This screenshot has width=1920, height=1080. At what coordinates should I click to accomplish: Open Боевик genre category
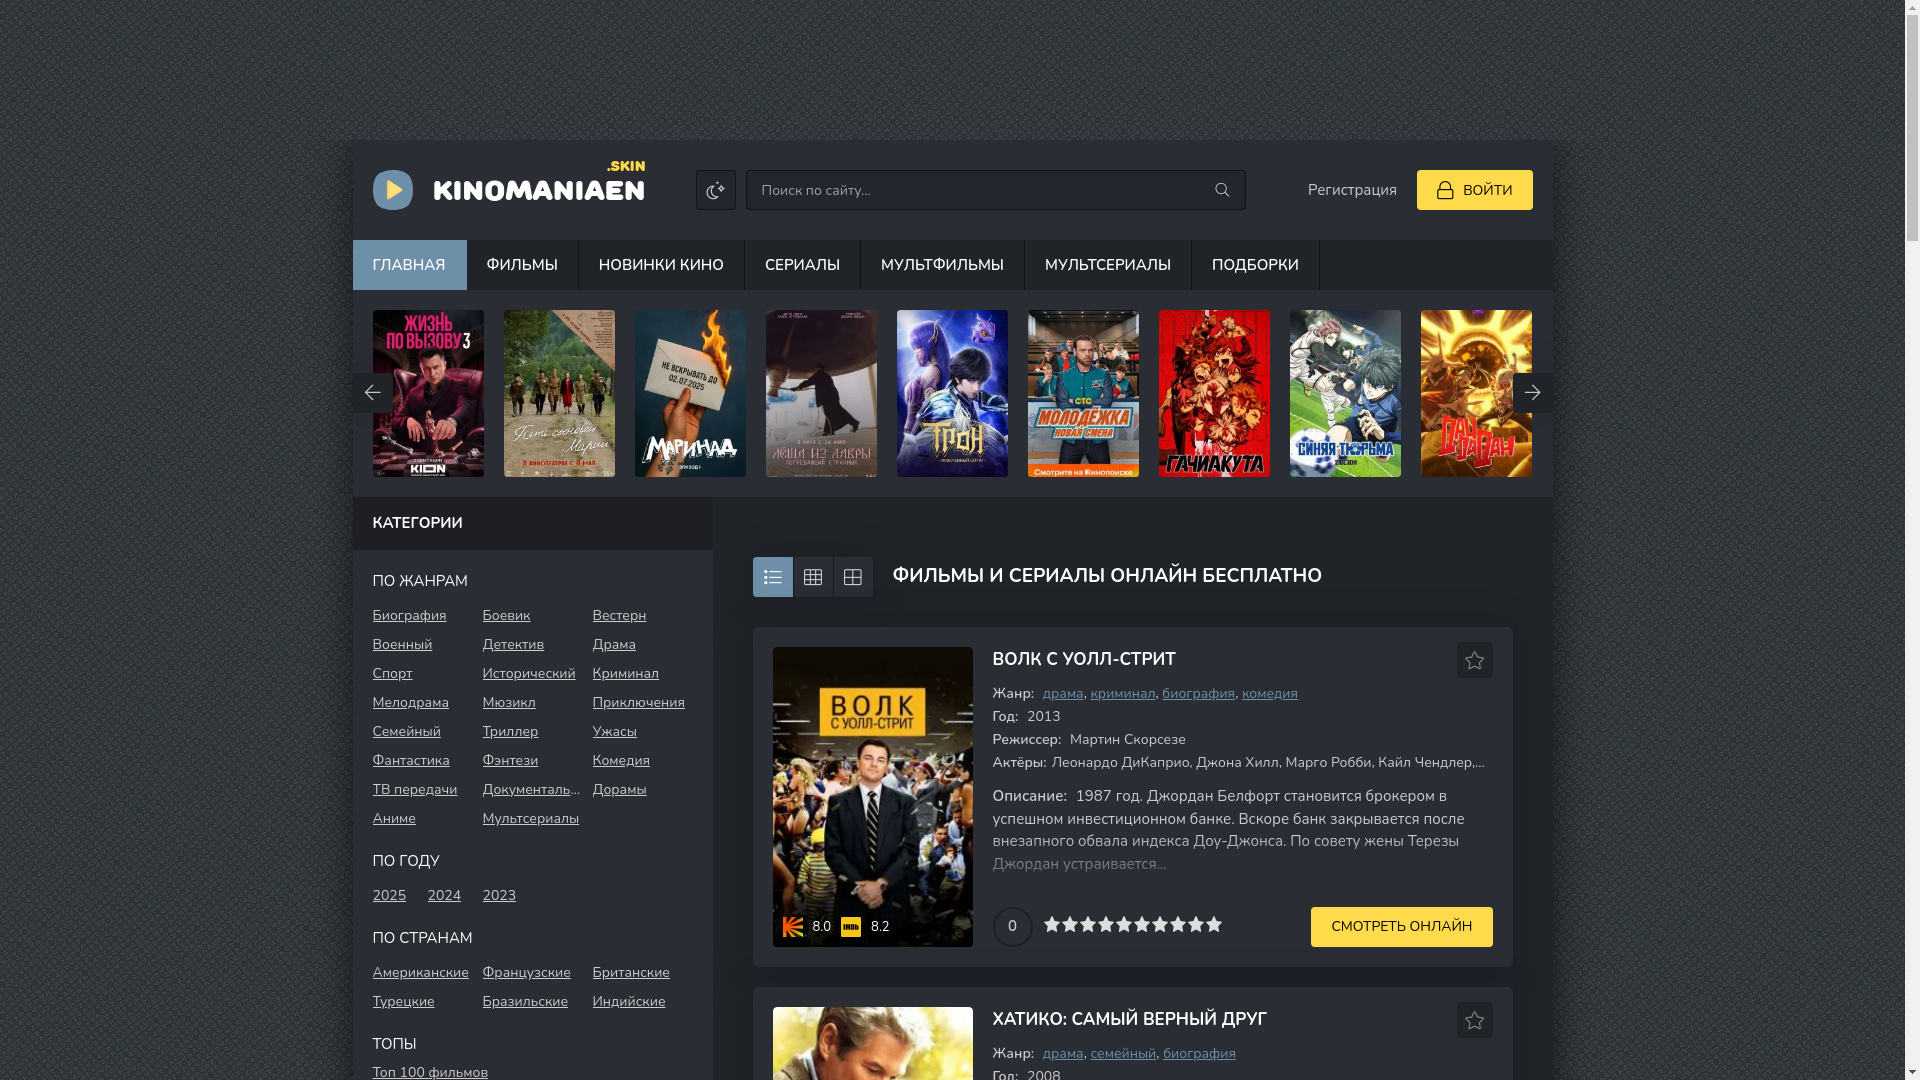click(x=506, y=616)
